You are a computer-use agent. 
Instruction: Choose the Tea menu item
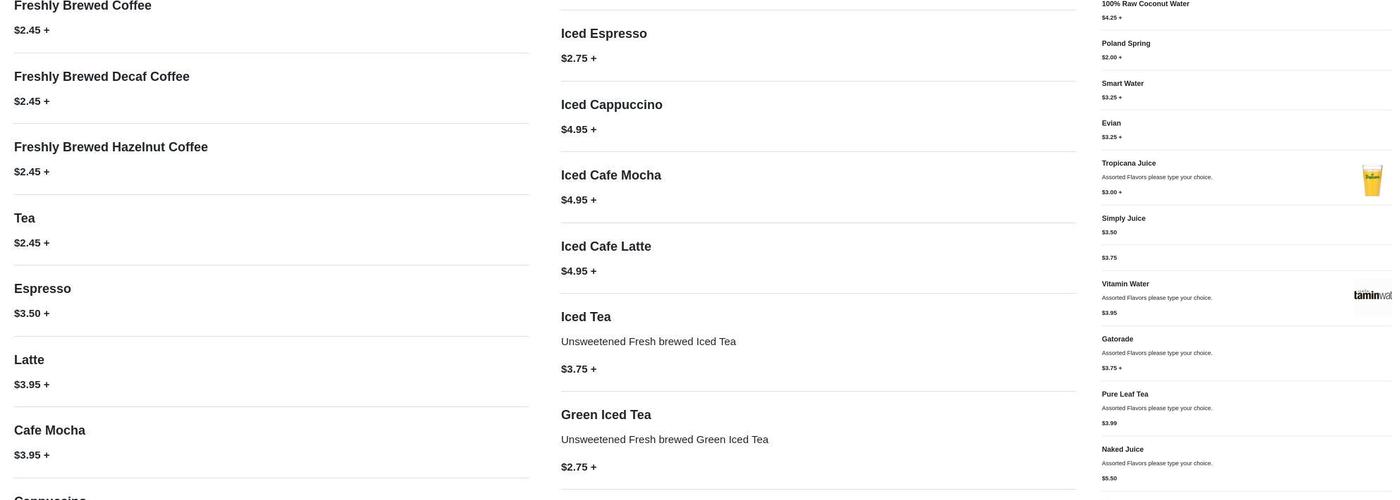tap(25, 218)
